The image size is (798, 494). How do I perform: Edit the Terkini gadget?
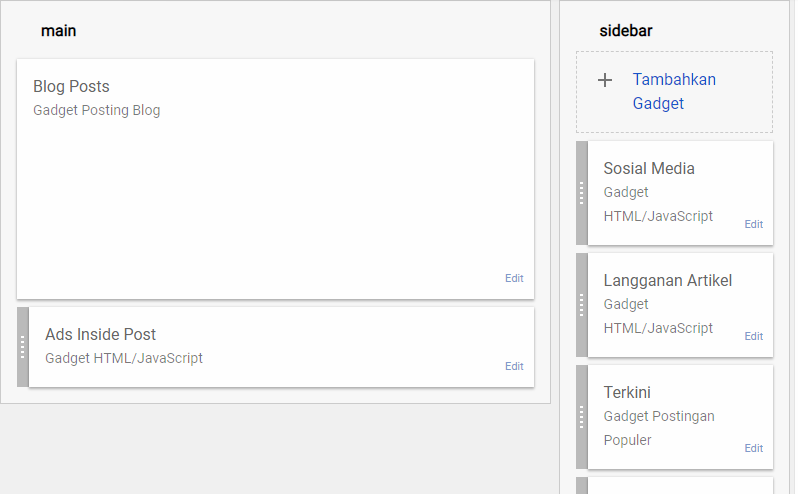pos(753,449)
